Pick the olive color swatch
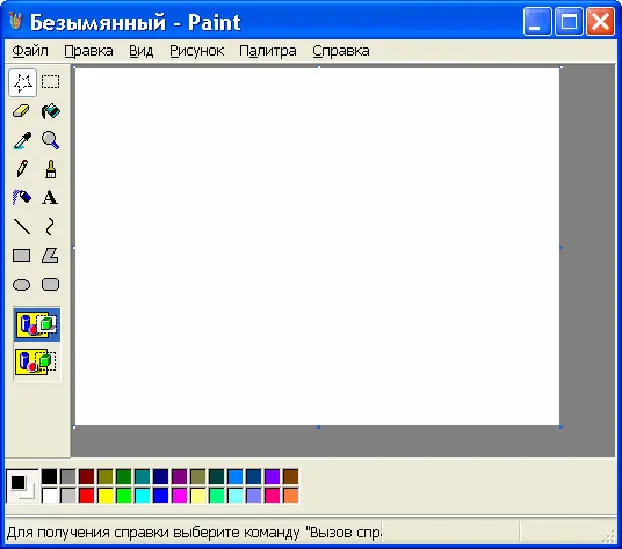 coord(105,476)
